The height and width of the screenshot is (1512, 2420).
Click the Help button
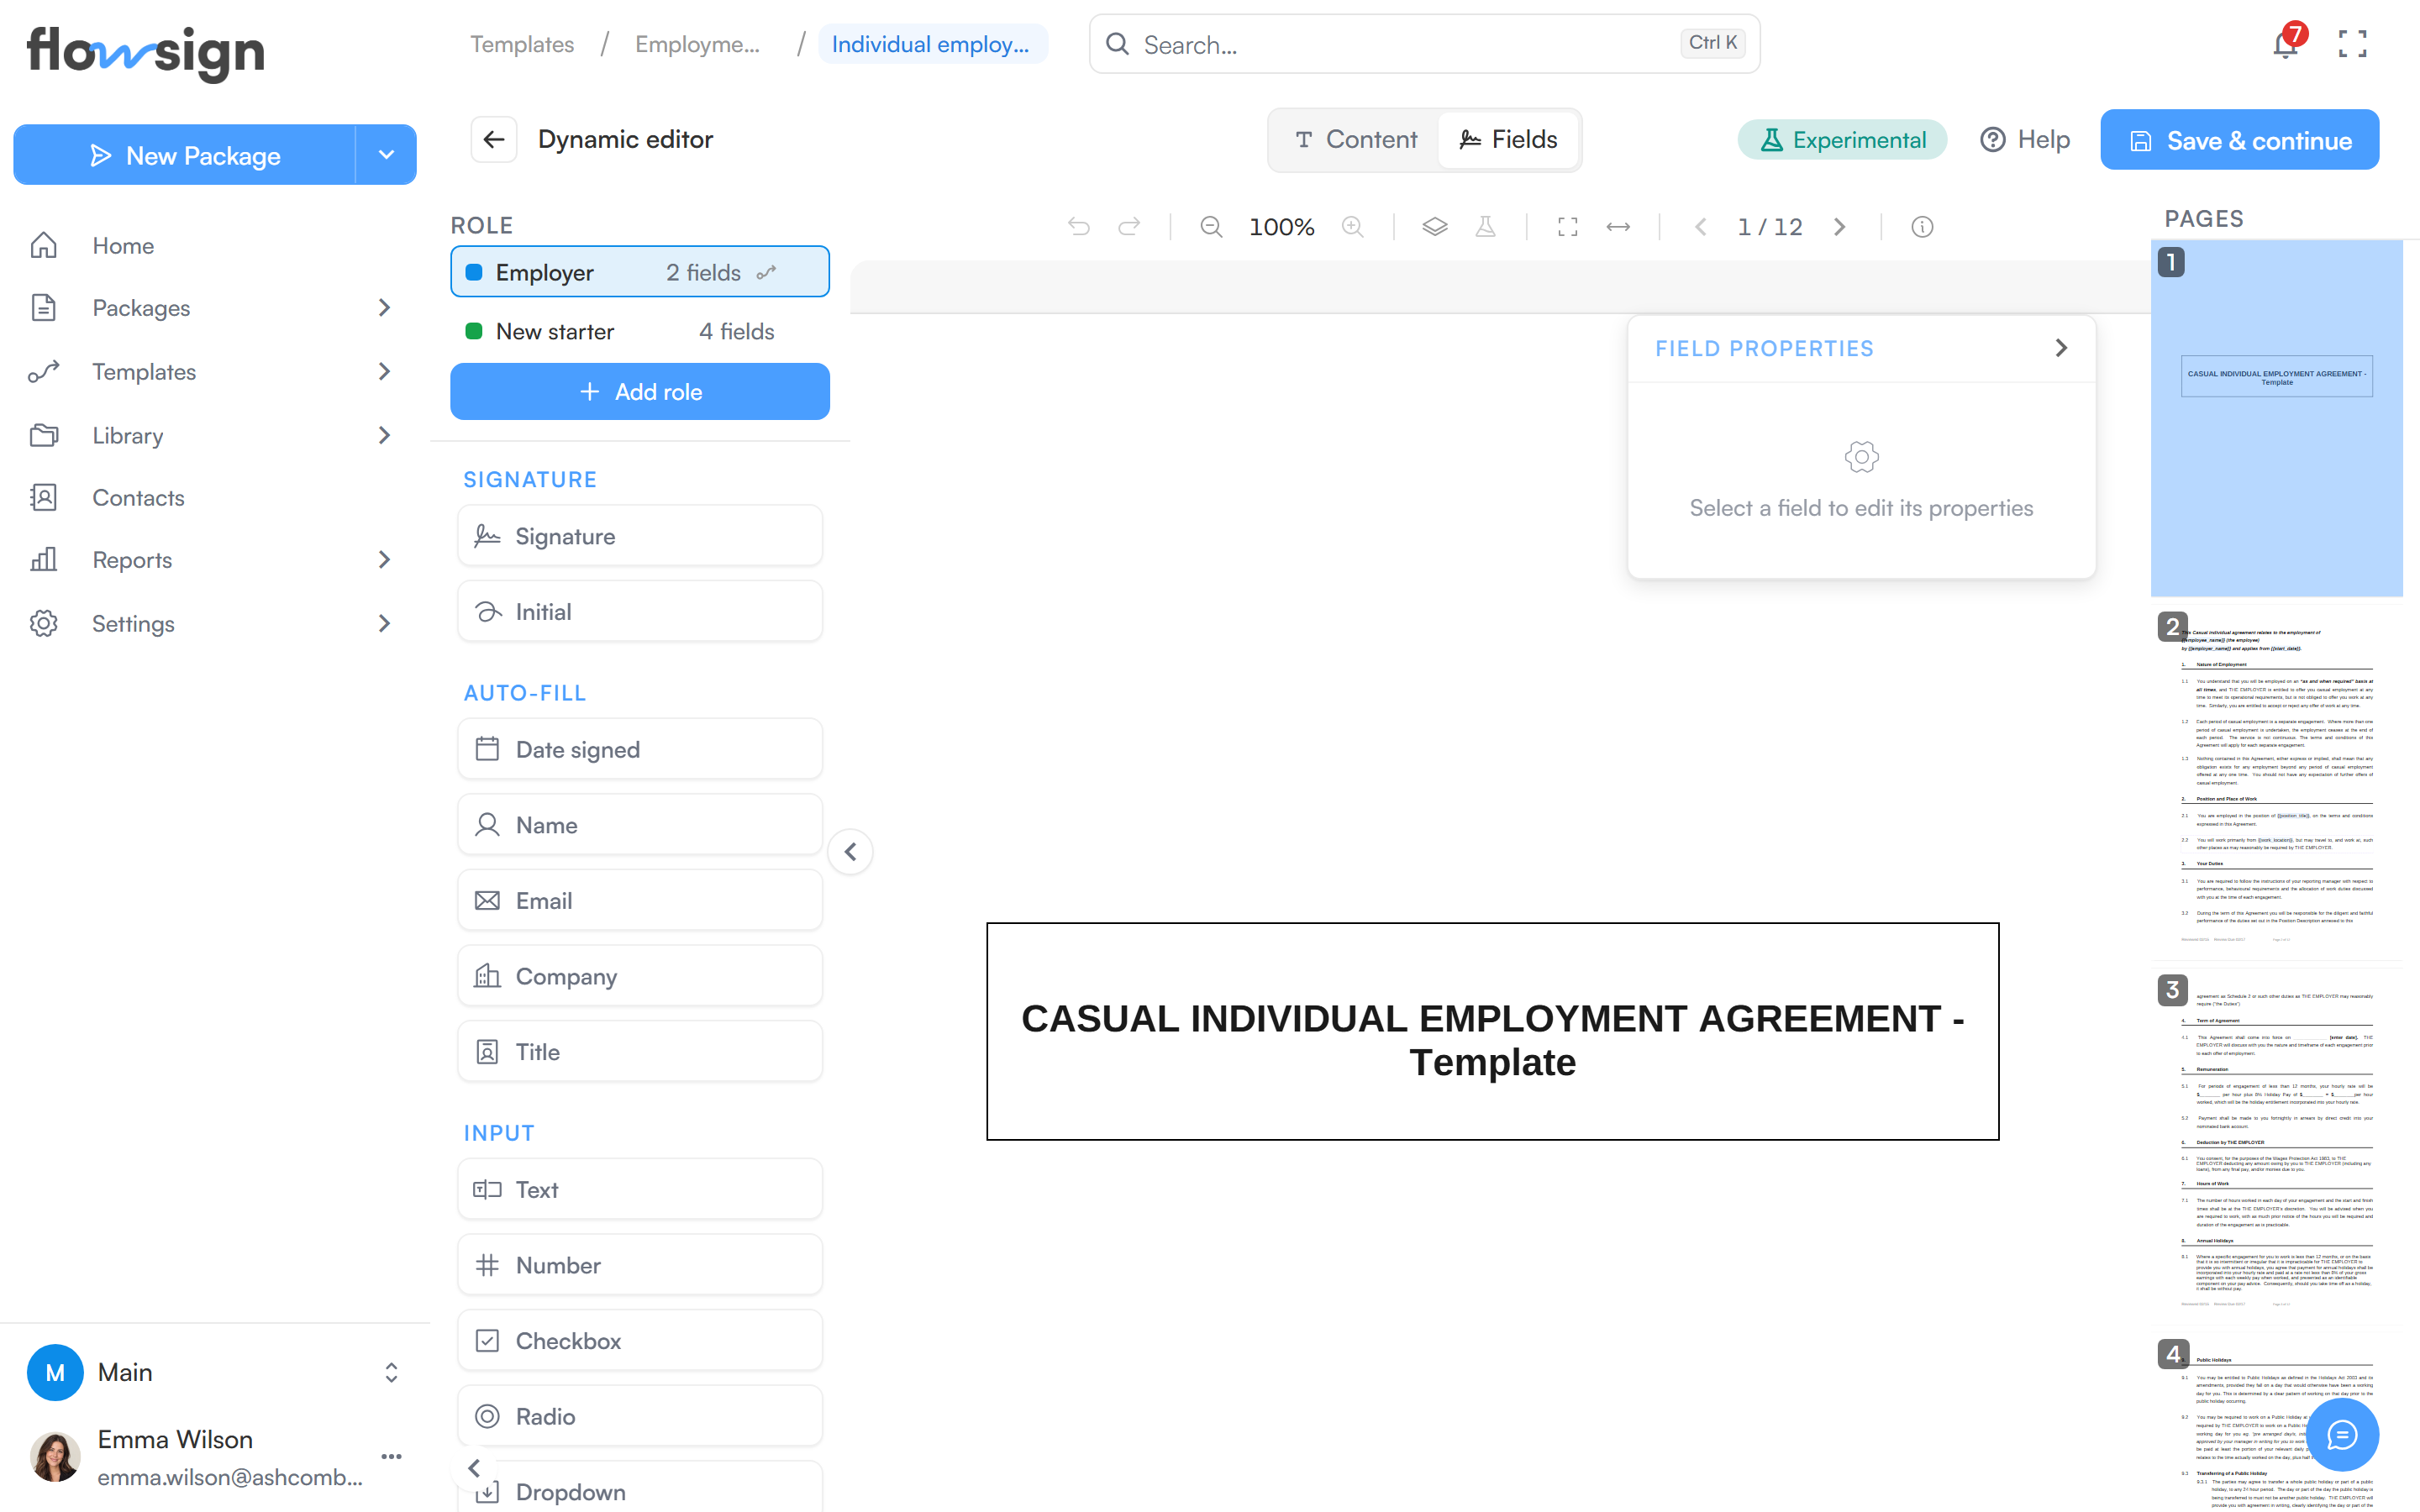click(2025, 140)
